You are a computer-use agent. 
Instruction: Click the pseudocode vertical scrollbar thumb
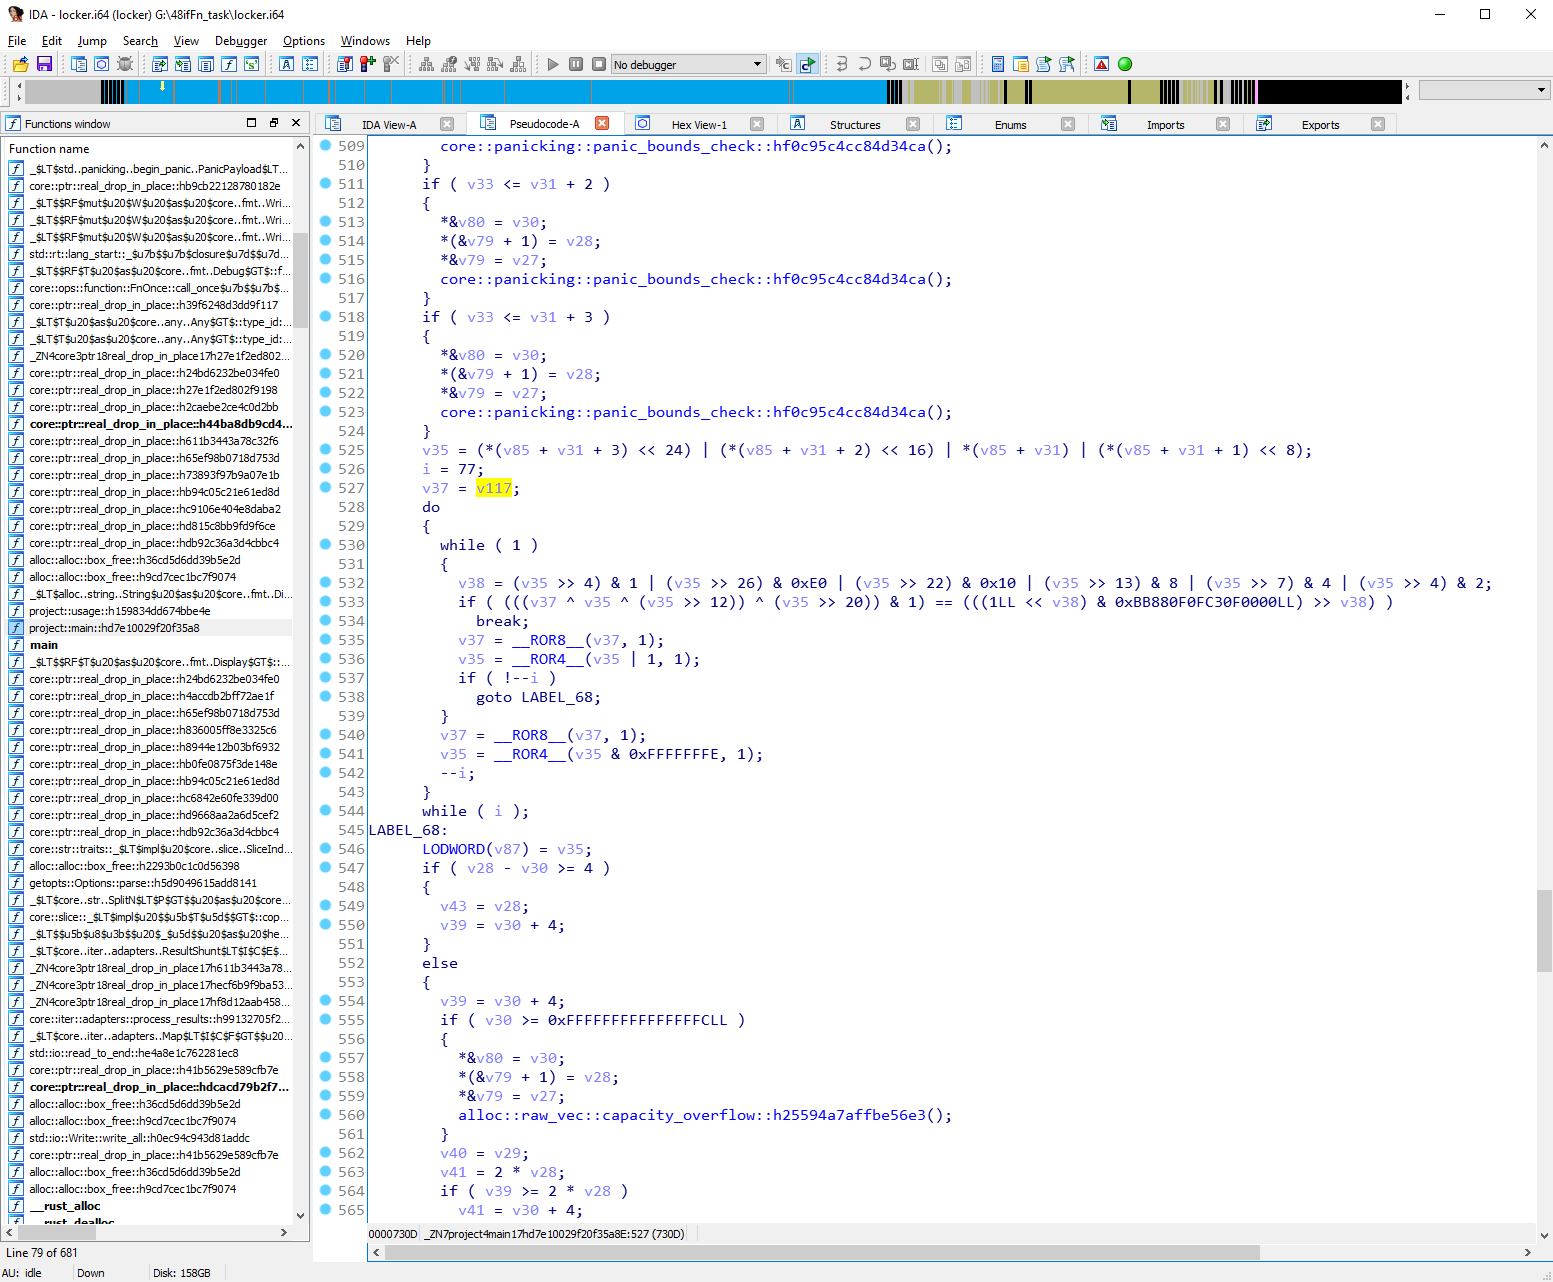1544,930
